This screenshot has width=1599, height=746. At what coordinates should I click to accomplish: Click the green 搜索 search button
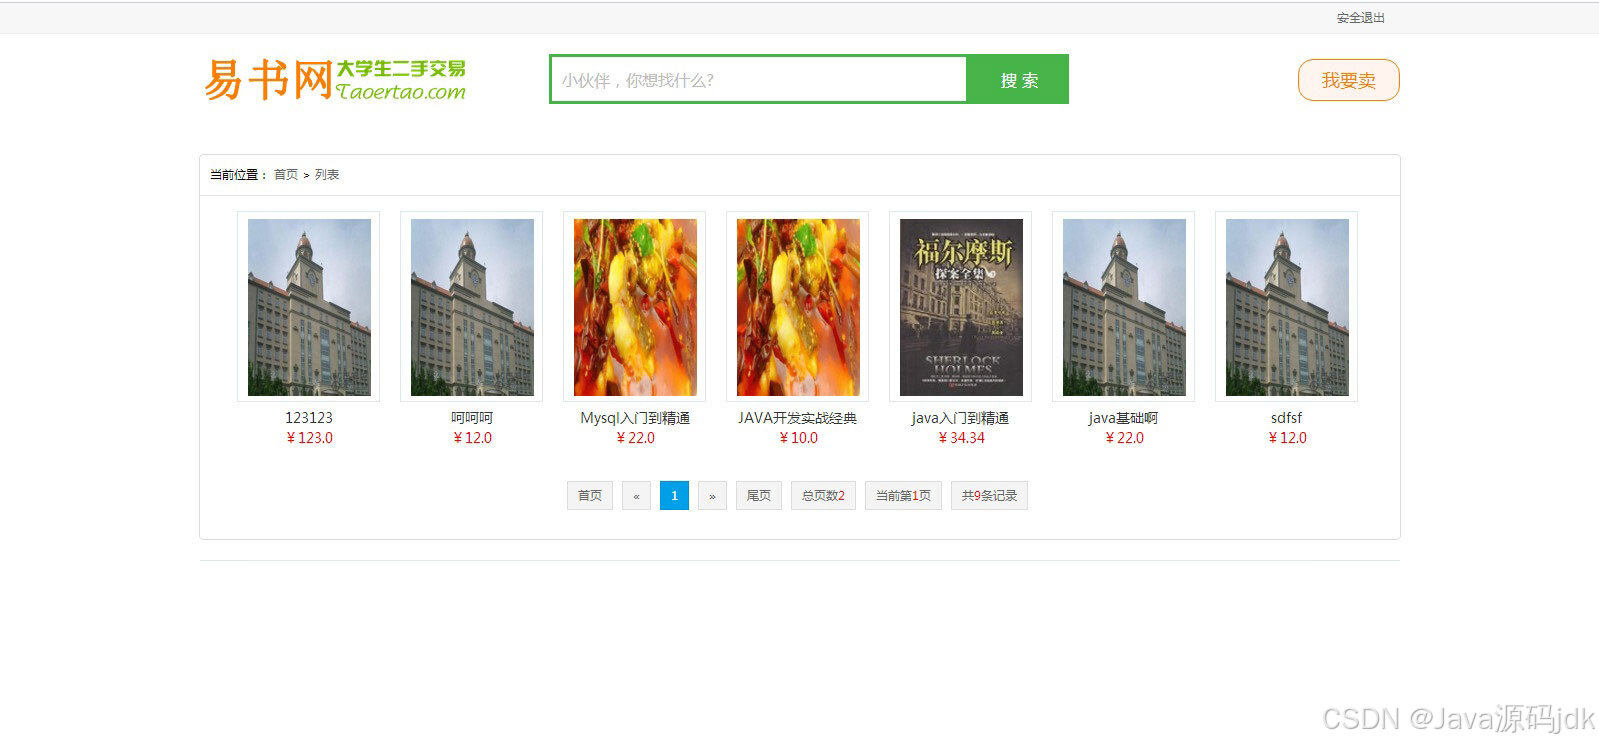(1019, 80)
